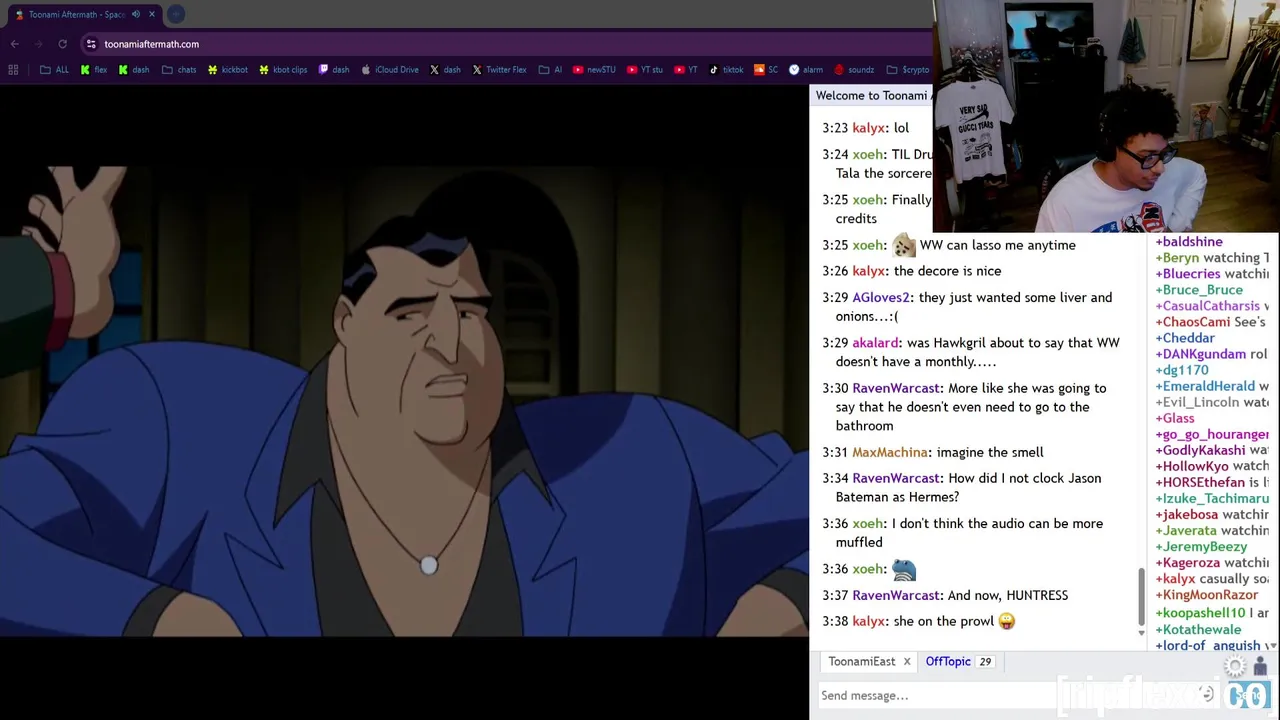
Task: Open the YT bookmark
Action: tap(686, 70)
